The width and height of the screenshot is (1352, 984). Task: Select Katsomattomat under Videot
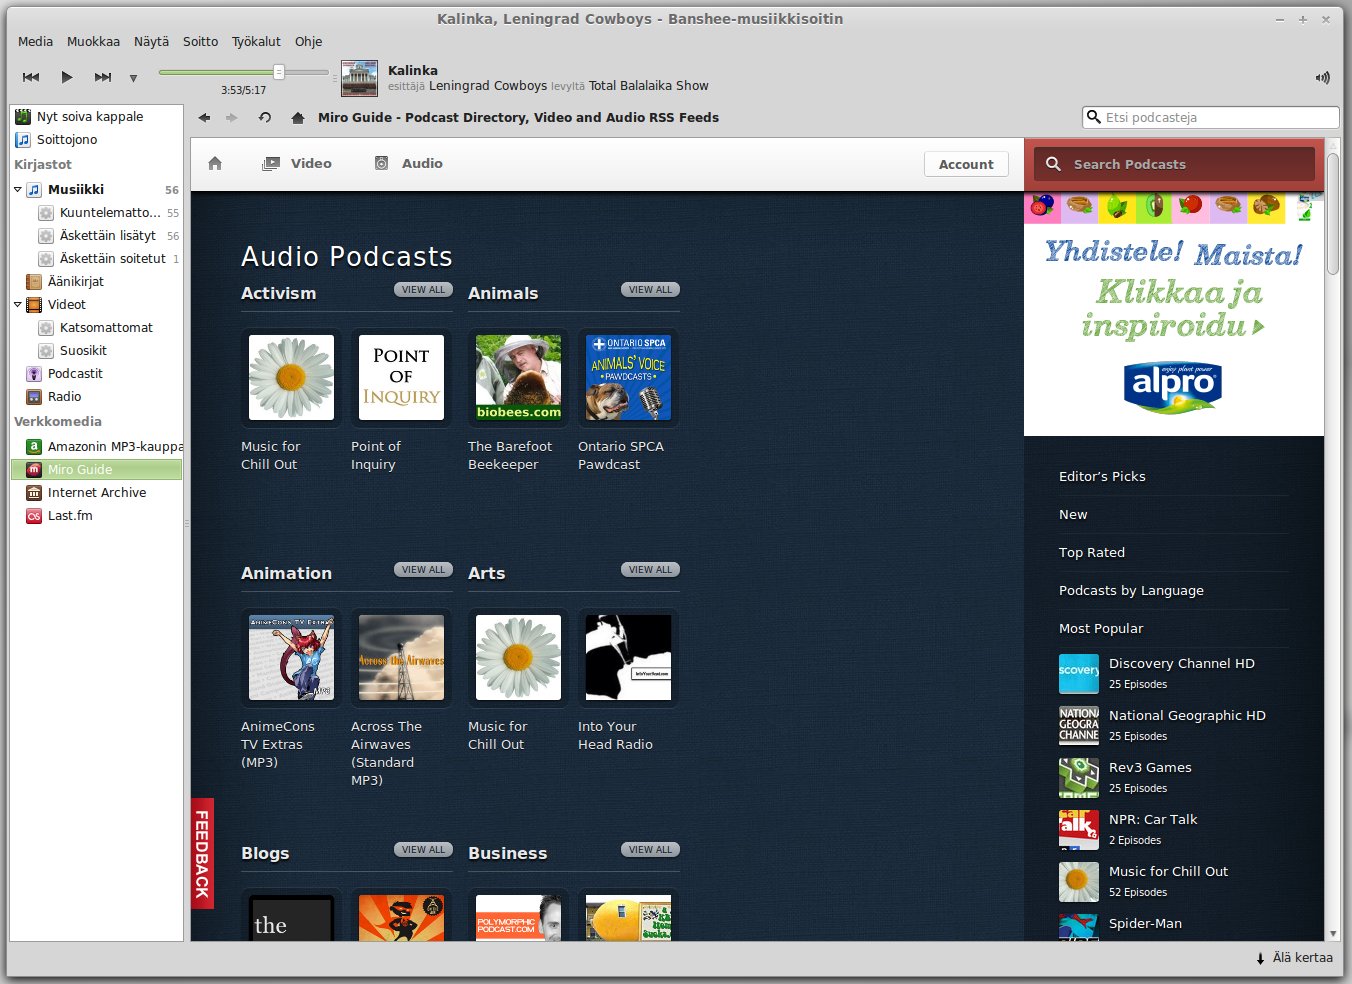108,328
